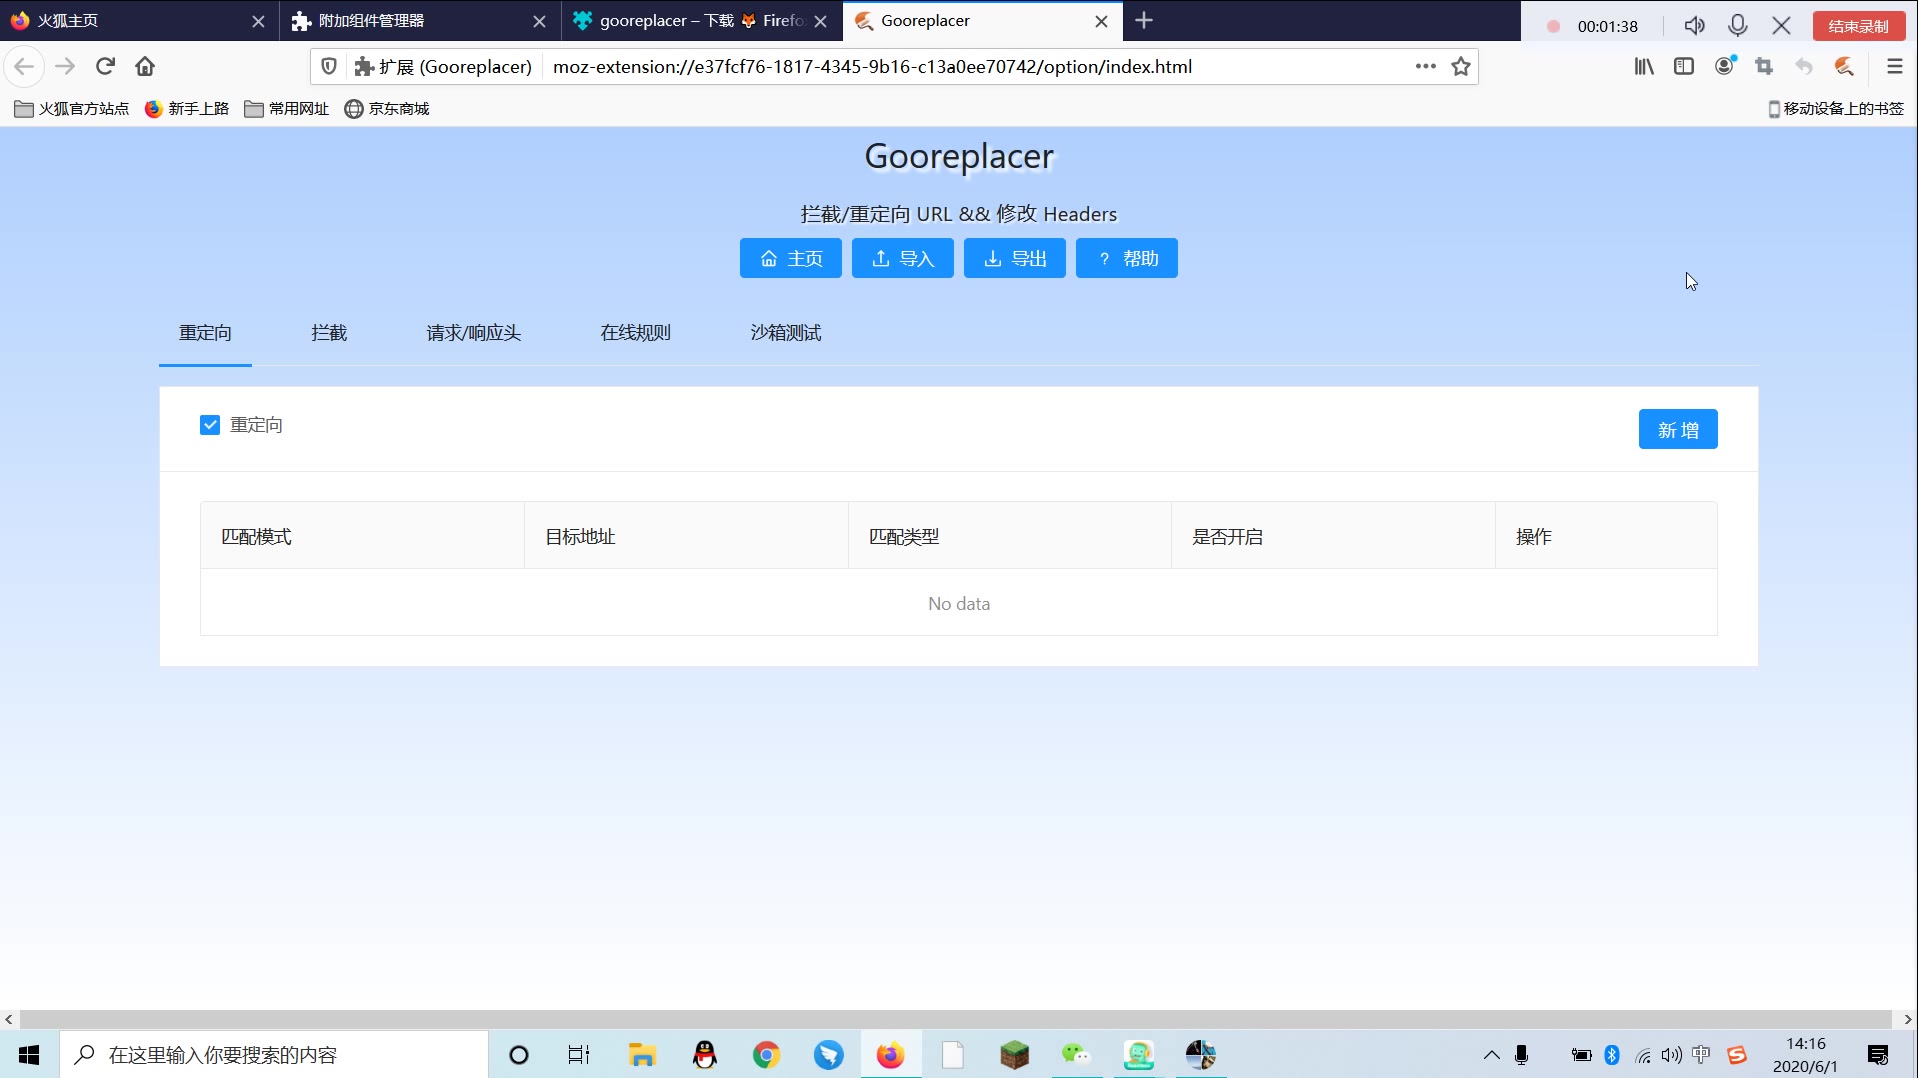Image resolution: width=1918 pixels, height=1078 pixels.
Task: Click 新增 to add a rule
Action: click(x=1678, y=430)
